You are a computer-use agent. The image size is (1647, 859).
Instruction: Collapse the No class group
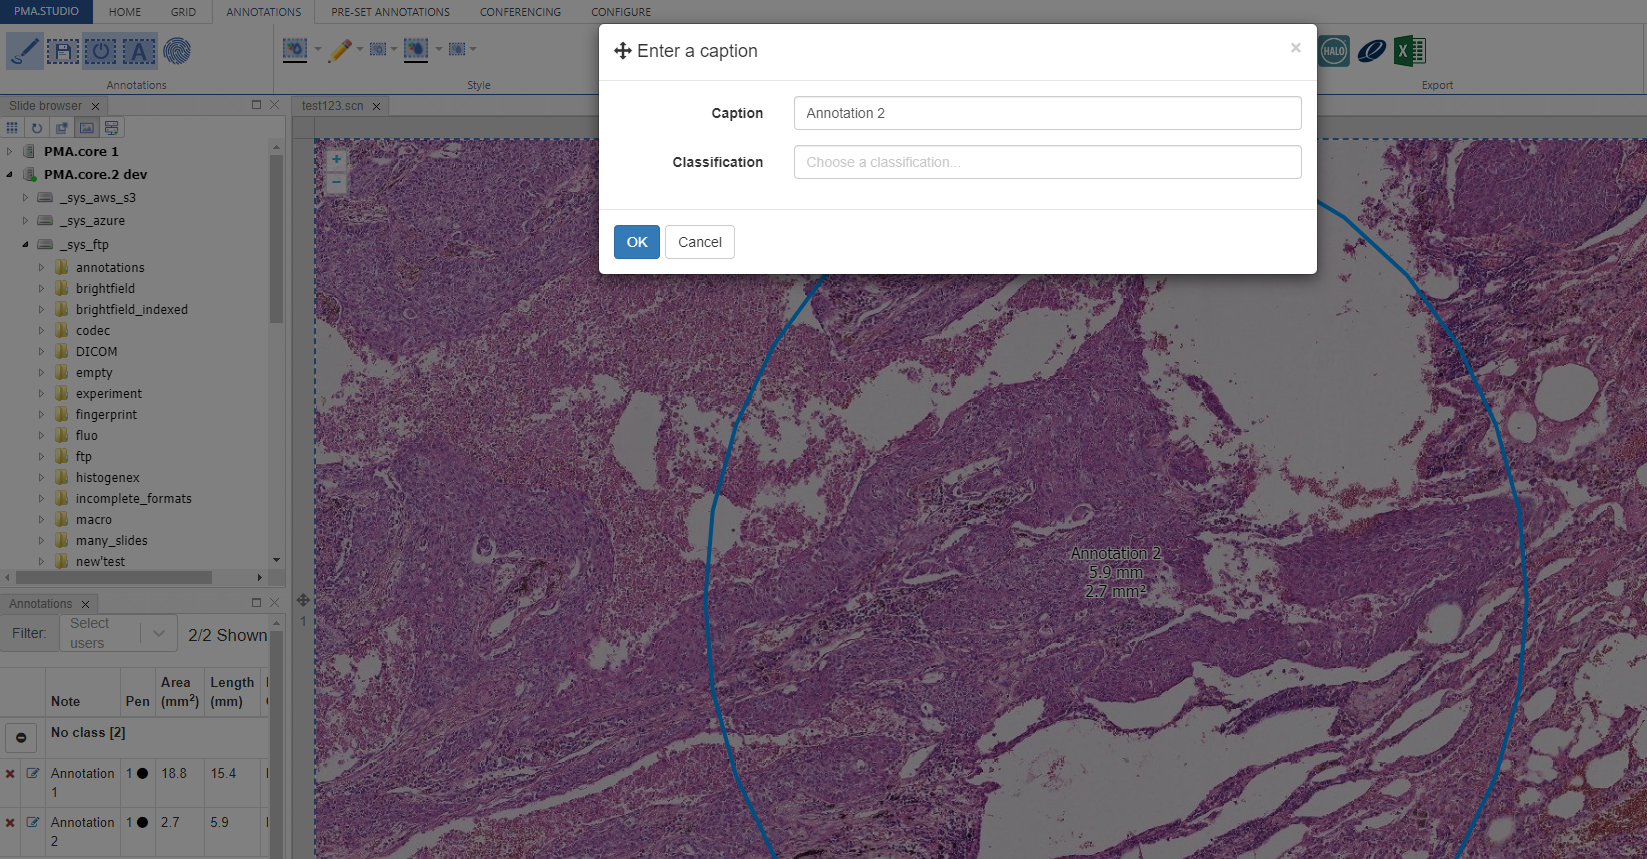(x=21, y=737)
